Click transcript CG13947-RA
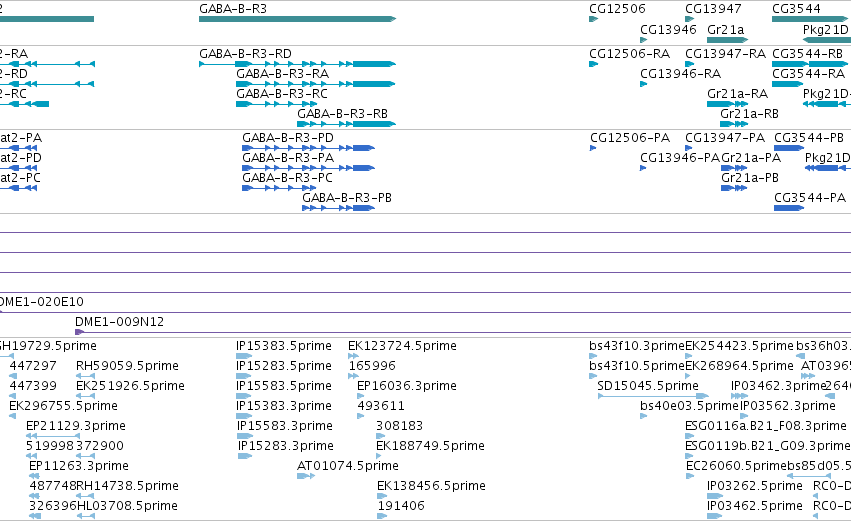This screenshot has height=521, width=851. 725,54
